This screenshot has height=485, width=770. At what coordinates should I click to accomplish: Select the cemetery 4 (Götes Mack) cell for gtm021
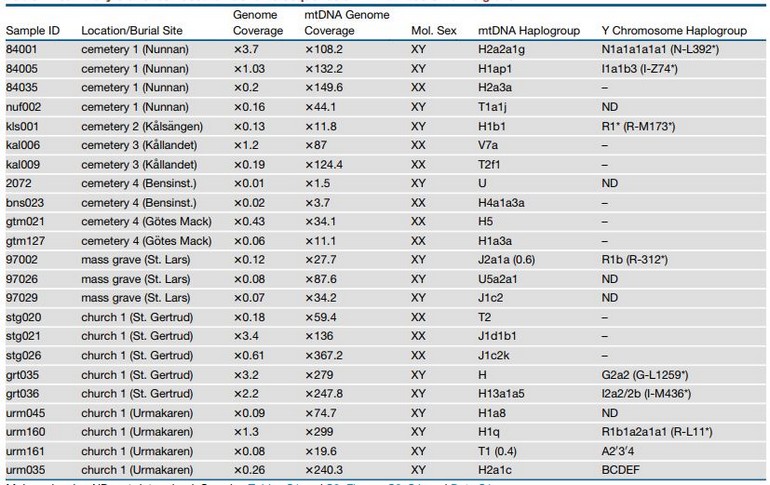(146, 222)
